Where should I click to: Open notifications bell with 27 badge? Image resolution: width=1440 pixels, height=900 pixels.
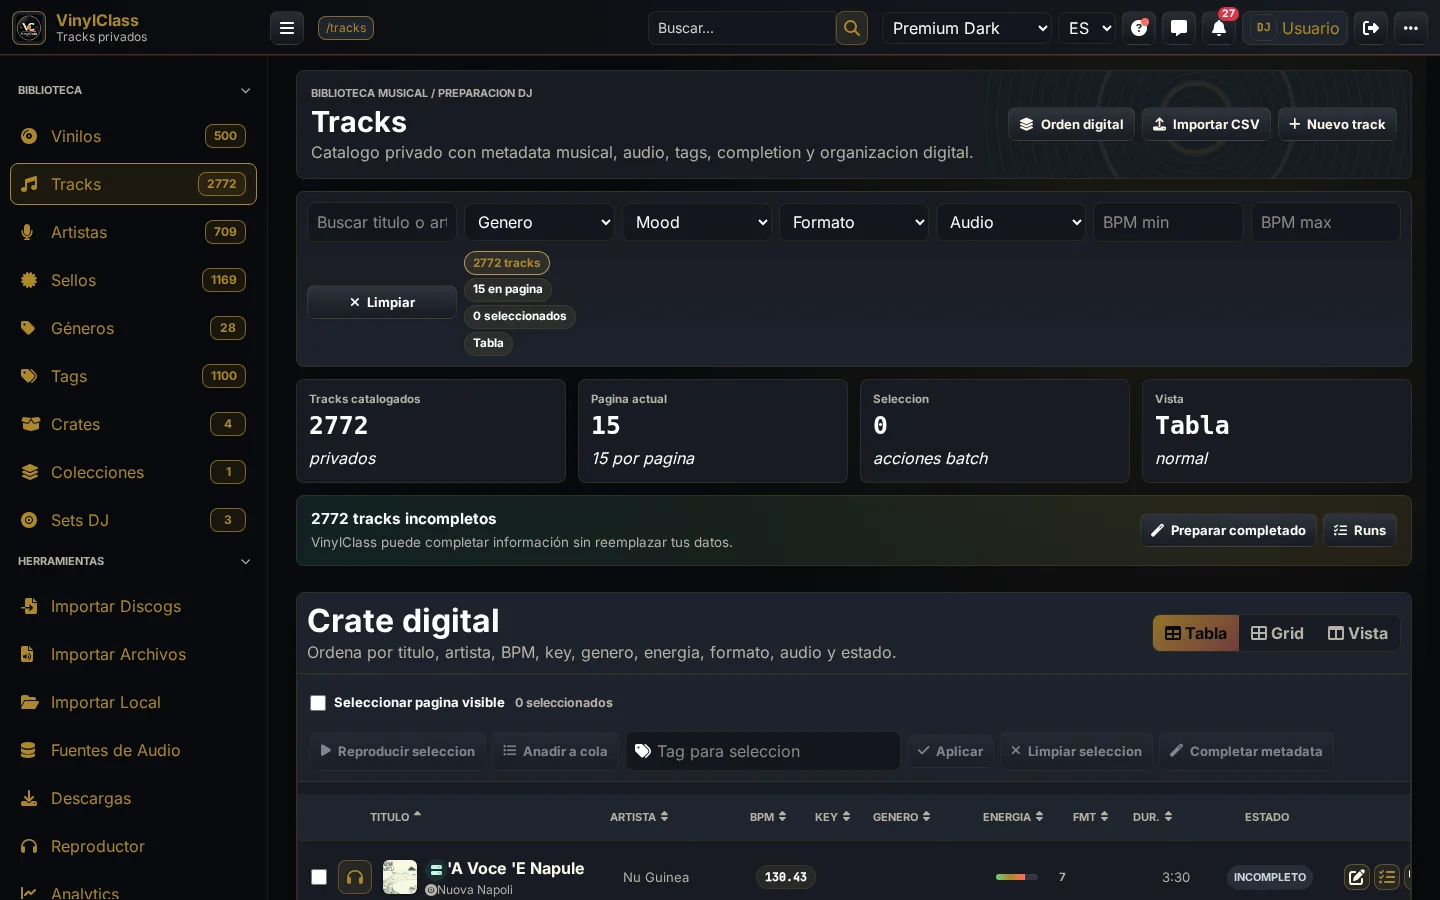pos(1219,28)
